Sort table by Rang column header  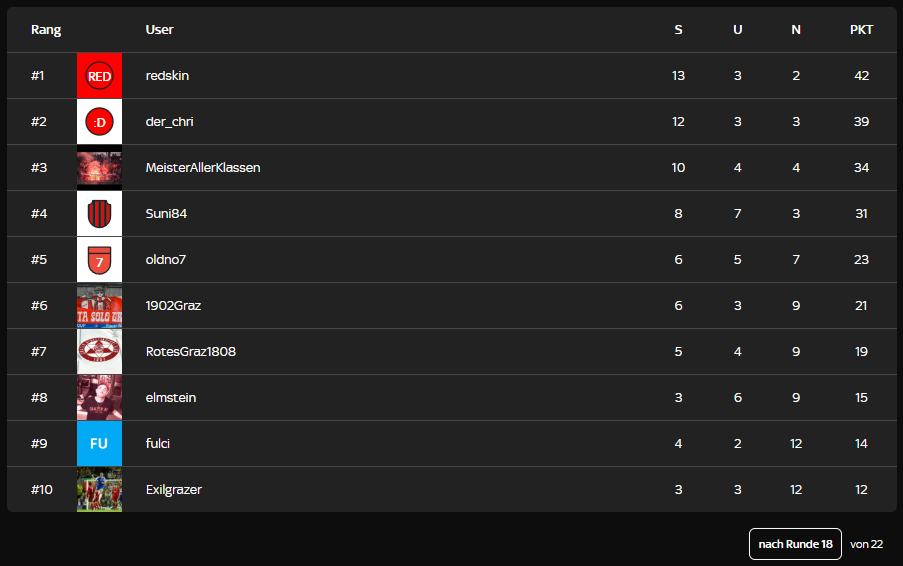pyautogui.click(x=46, y=30)
